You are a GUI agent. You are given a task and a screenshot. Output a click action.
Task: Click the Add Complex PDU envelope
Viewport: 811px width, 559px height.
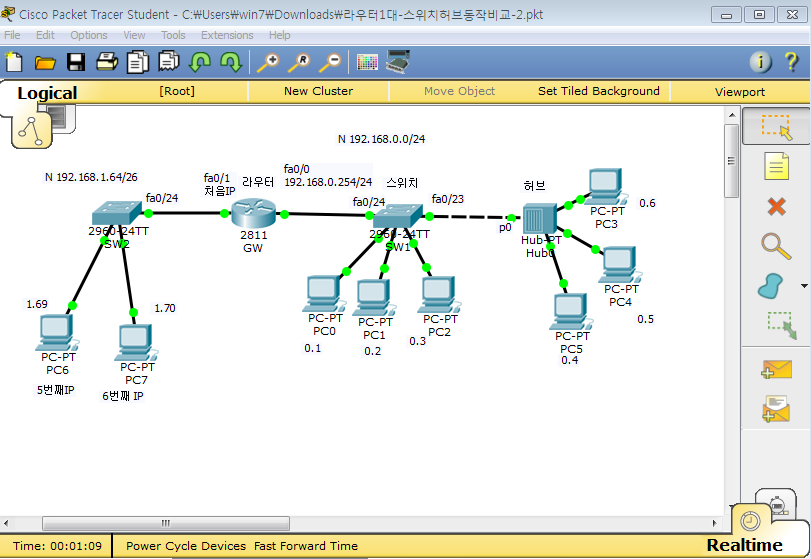[776, 409]
